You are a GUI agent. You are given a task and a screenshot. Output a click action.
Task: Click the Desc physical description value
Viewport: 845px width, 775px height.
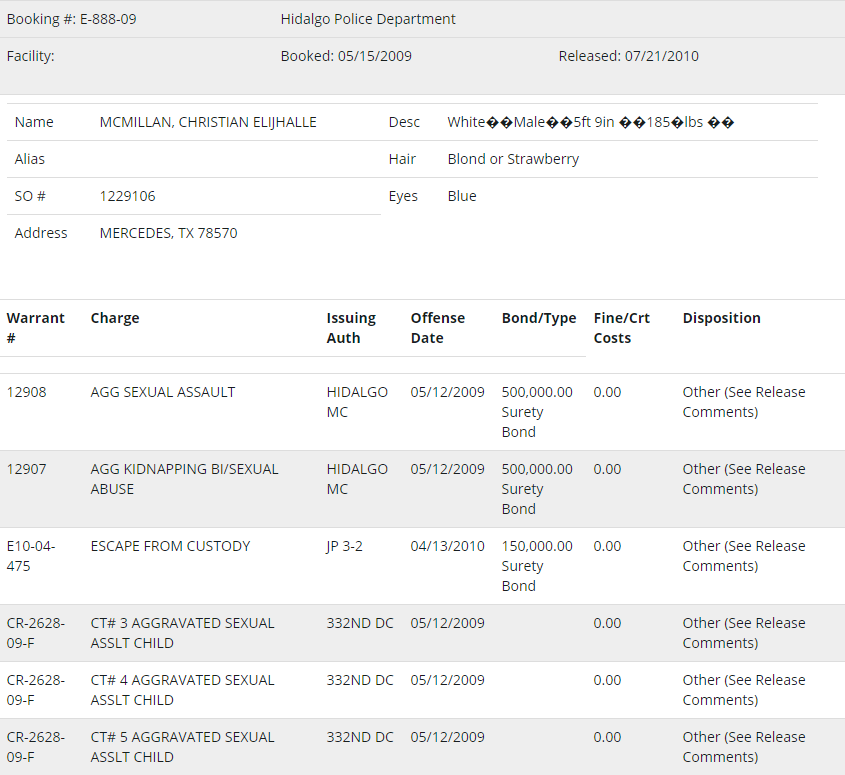(x=591, y=122)
